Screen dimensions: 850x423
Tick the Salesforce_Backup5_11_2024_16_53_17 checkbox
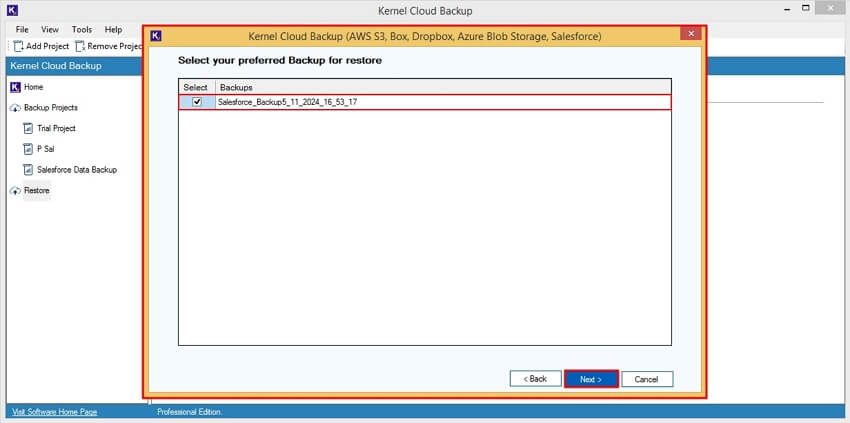(197, 101)
